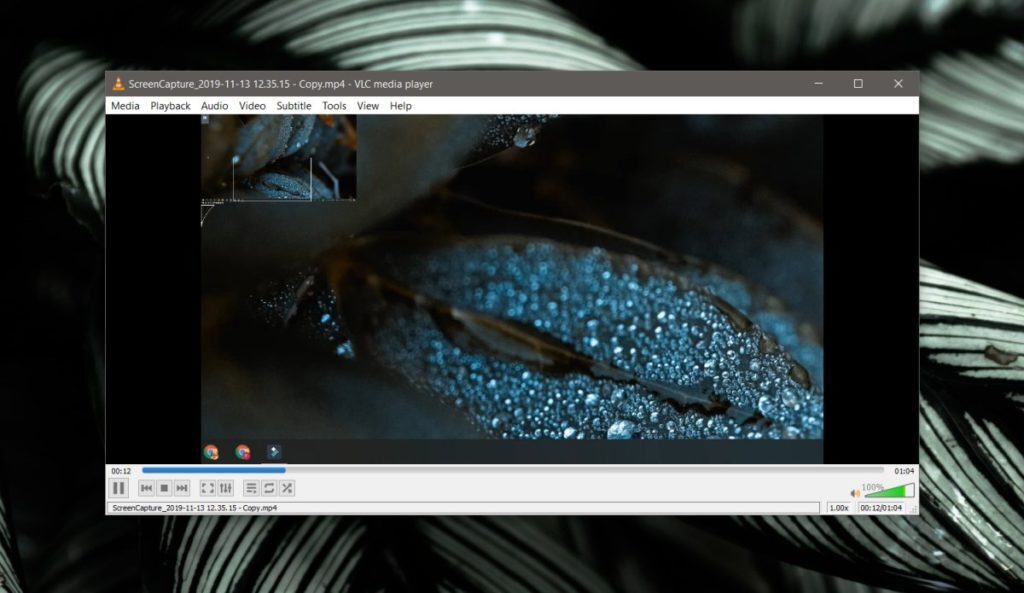The image size is (1024, 593).
Task: Skip to the next media item
Action: pos(181,488)
